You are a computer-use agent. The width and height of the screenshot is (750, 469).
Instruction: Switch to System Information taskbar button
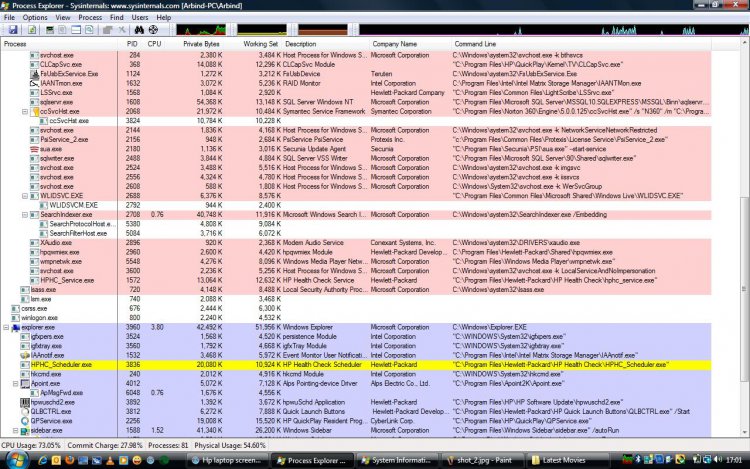click(397, 460)
